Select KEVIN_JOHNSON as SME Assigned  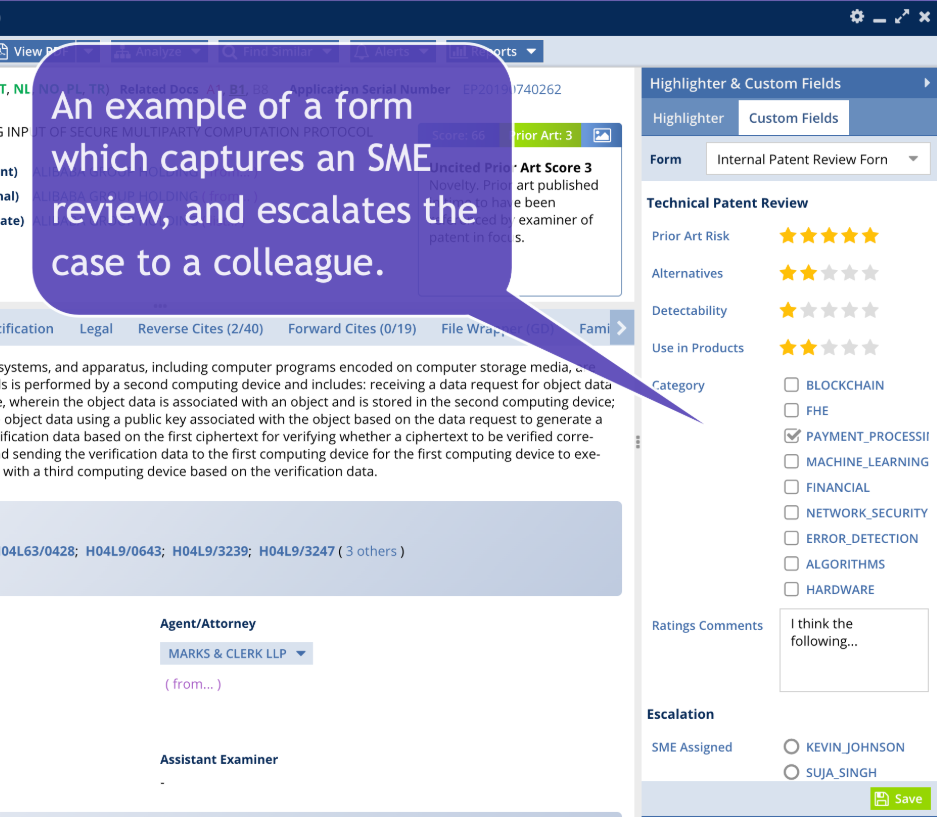pyautogui.click(x=791, y=747)
